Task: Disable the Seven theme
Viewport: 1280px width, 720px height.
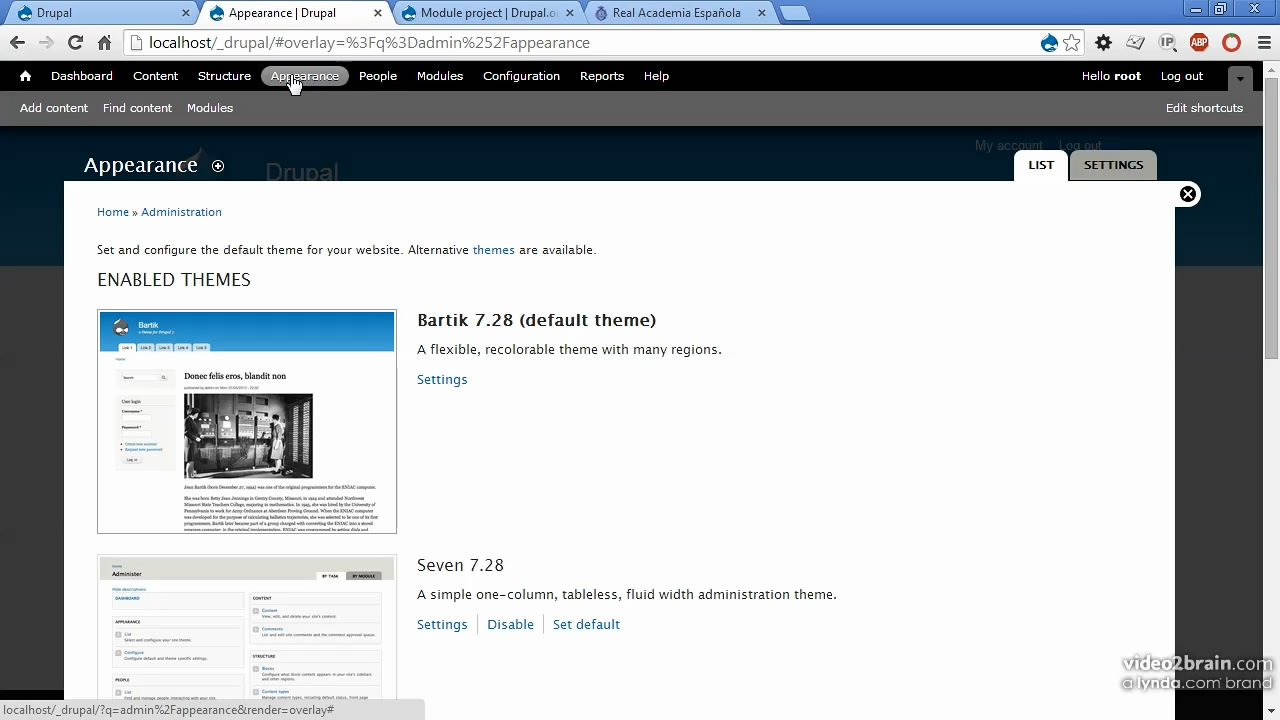Action: [510, 624]
